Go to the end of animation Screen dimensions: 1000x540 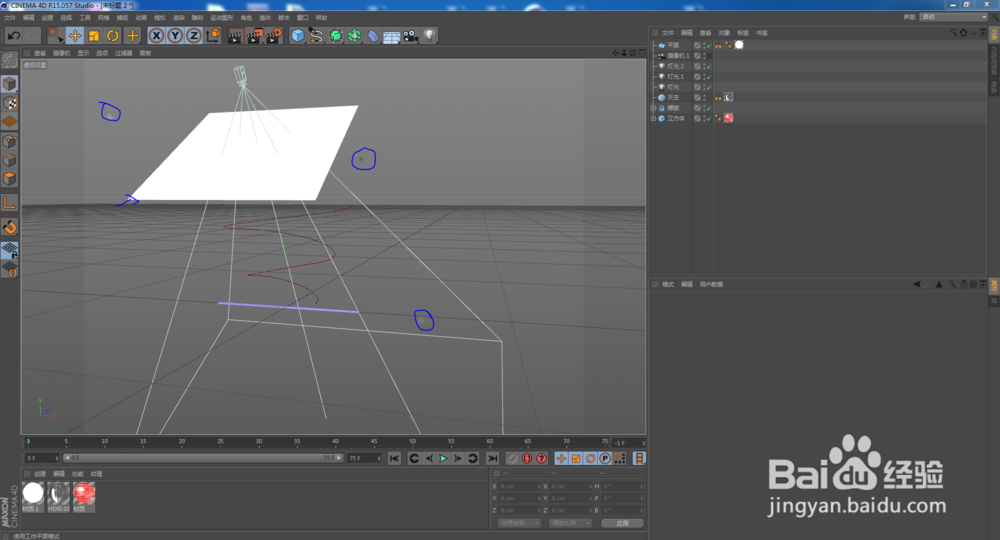[492, 458]
